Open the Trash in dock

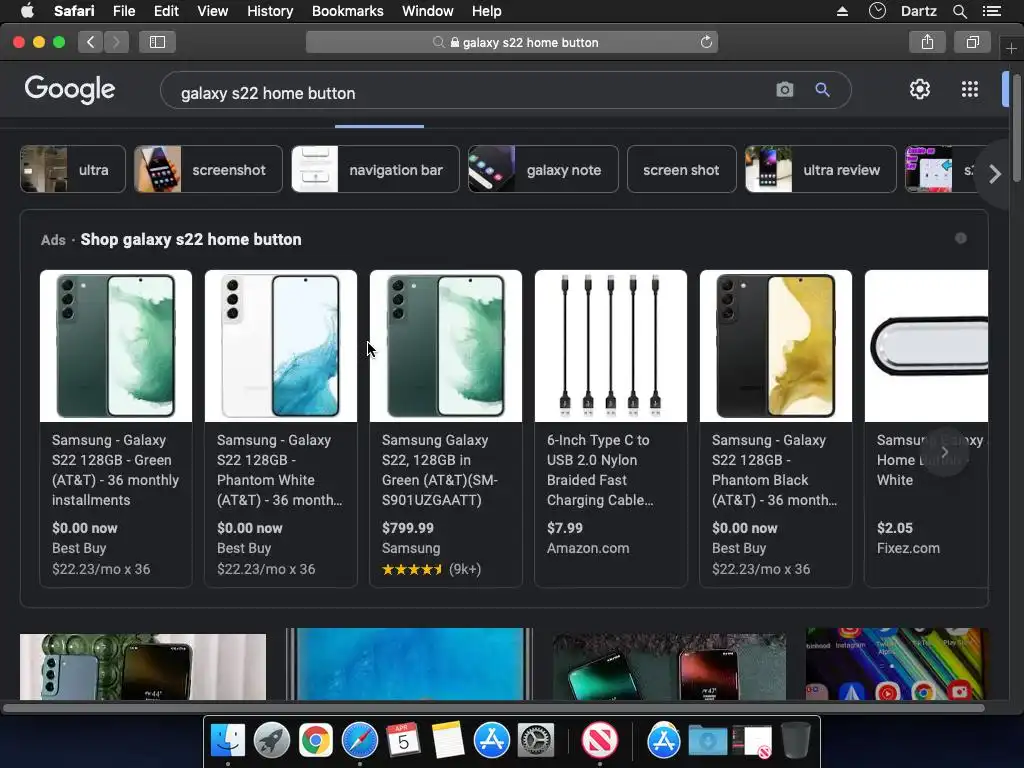(x=795, y=740)
